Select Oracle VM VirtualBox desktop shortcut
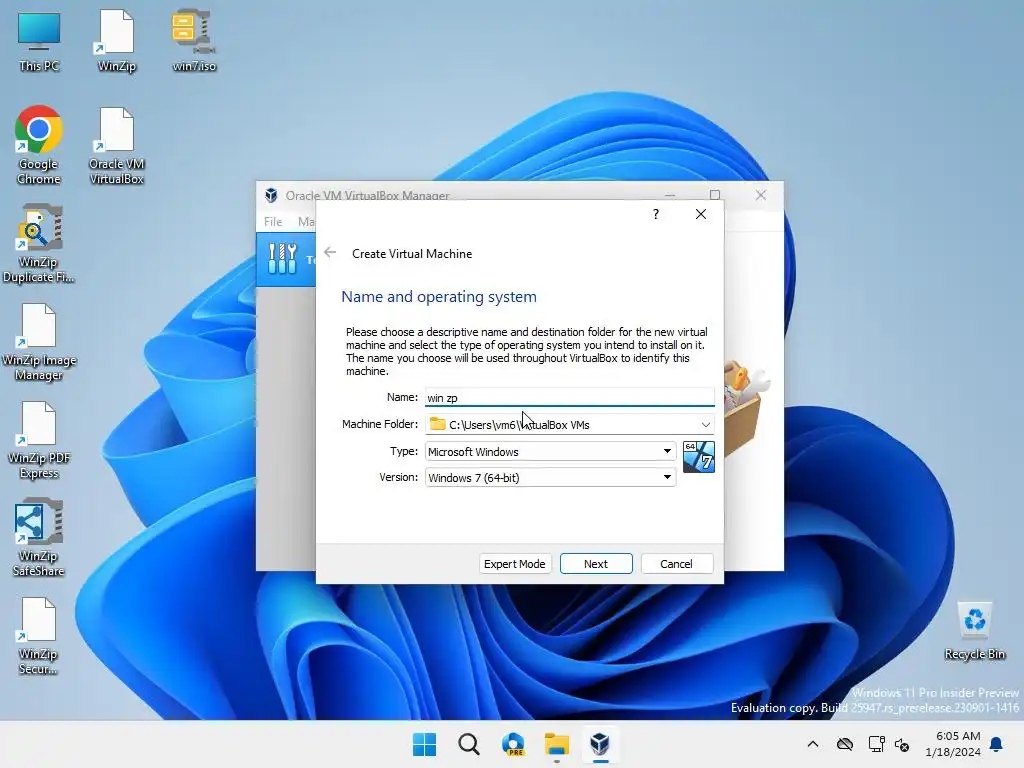1024x768 pixels. click(x=116, y=145)
